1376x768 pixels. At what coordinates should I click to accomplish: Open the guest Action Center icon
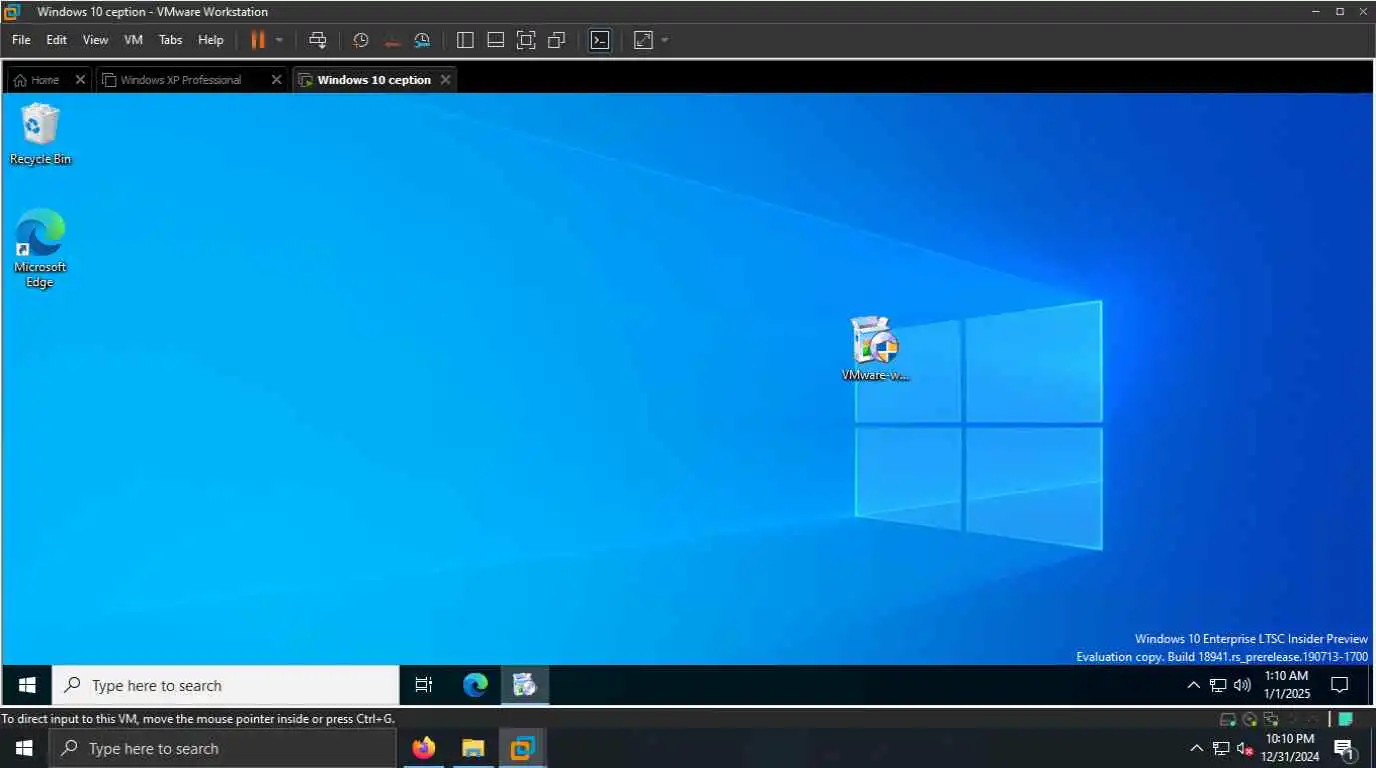(1340, 685)
